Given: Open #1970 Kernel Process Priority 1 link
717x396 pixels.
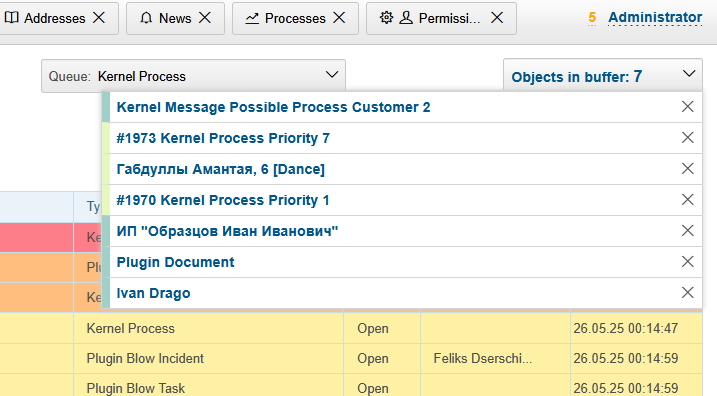Looking at the screenshot, I should 223,200.
